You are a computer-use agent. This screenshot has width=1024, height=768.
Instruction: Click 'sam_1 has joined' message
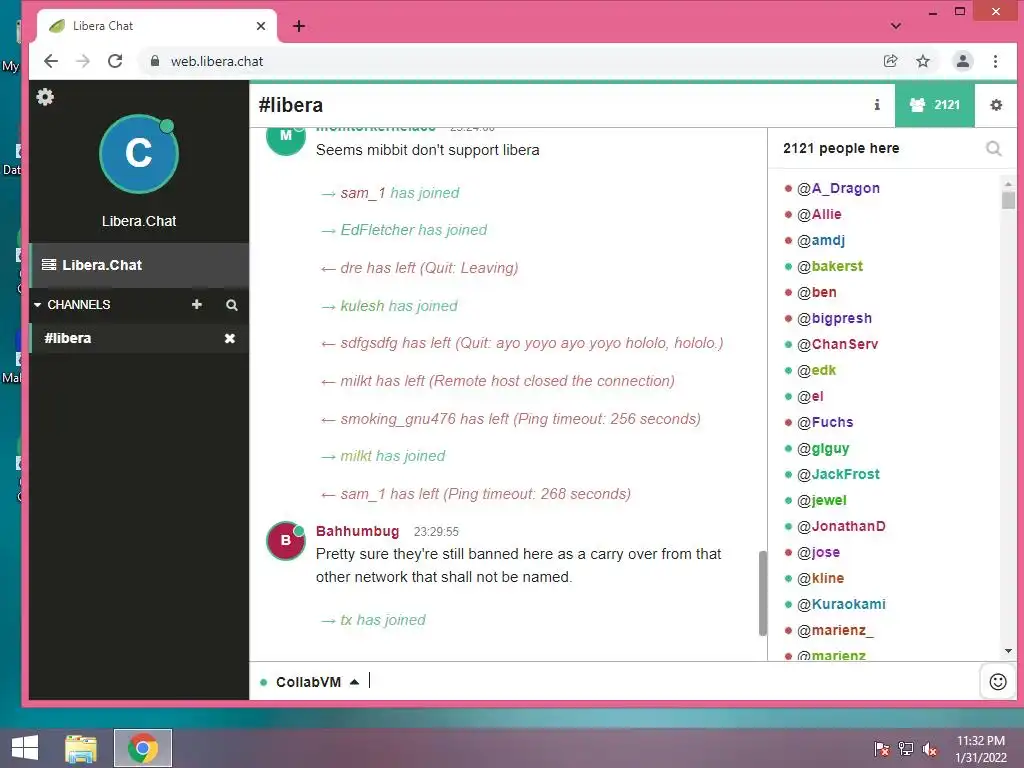pyautogui.click(x=399, y=193)
